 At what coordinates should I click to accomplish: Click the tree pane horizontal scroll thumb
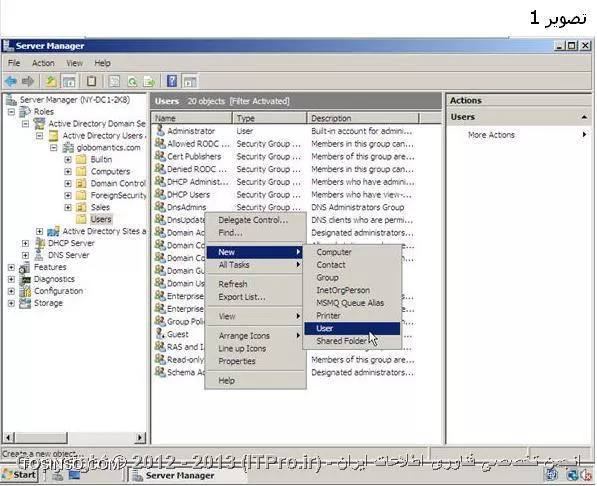pos(40,437)
